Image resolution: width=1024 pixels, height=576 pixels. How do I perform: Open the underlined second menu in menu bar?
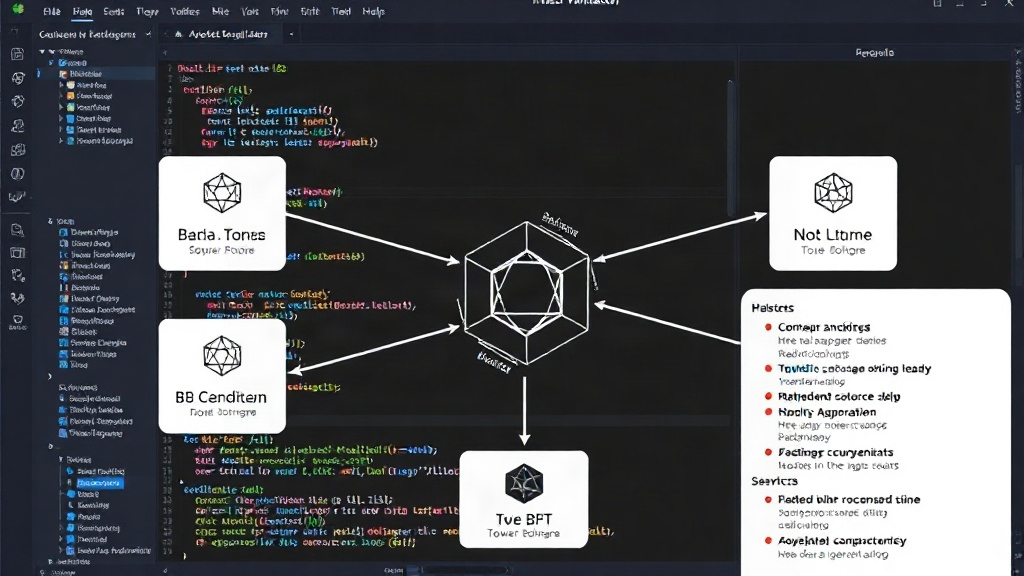tap(82, 12)
